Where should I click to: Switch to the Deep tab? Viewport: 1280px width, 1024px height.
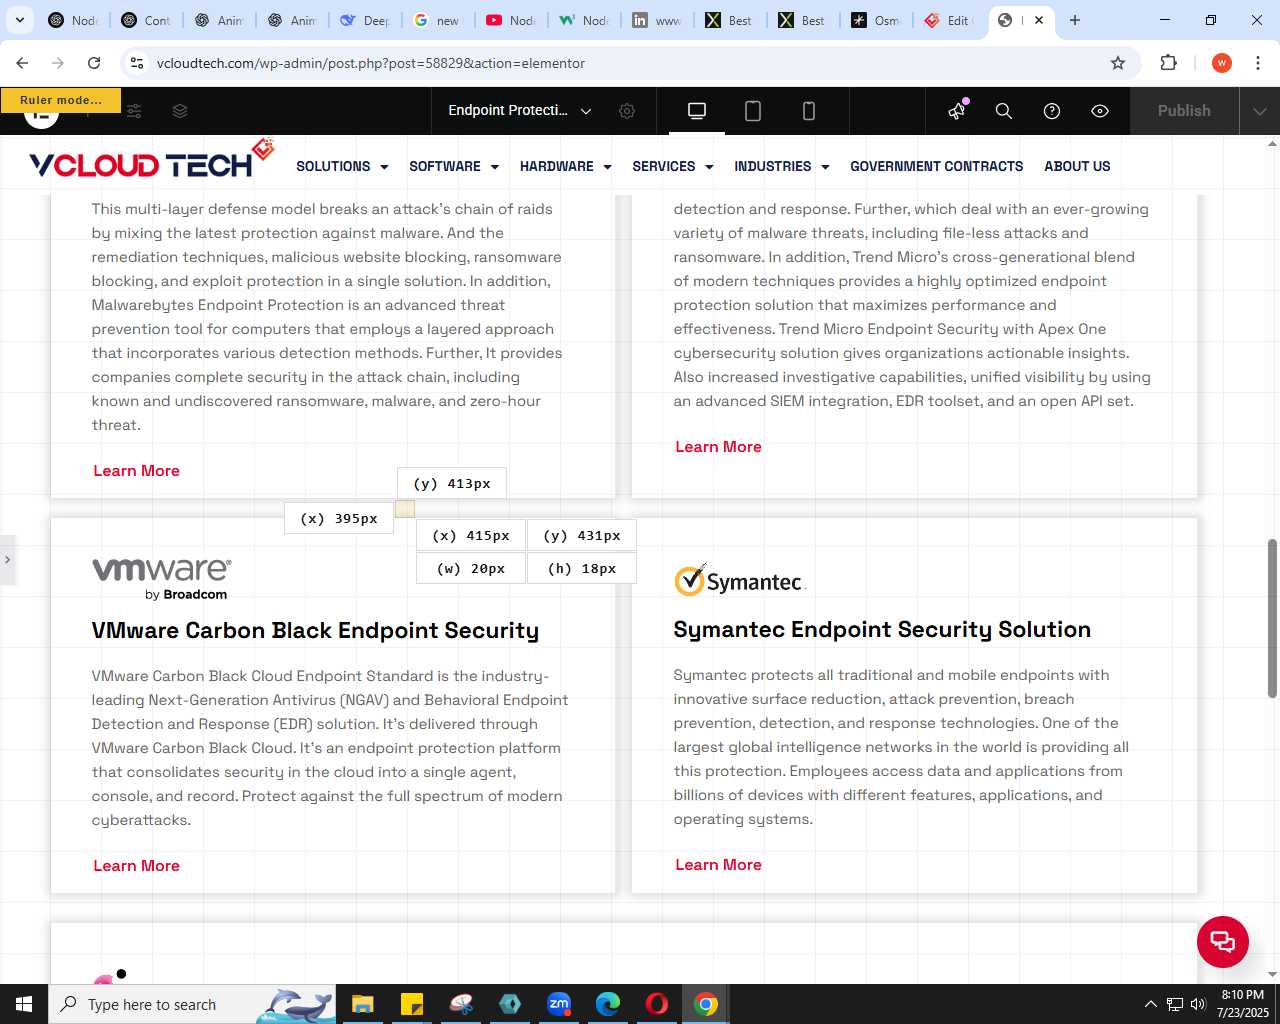point(364,20)
